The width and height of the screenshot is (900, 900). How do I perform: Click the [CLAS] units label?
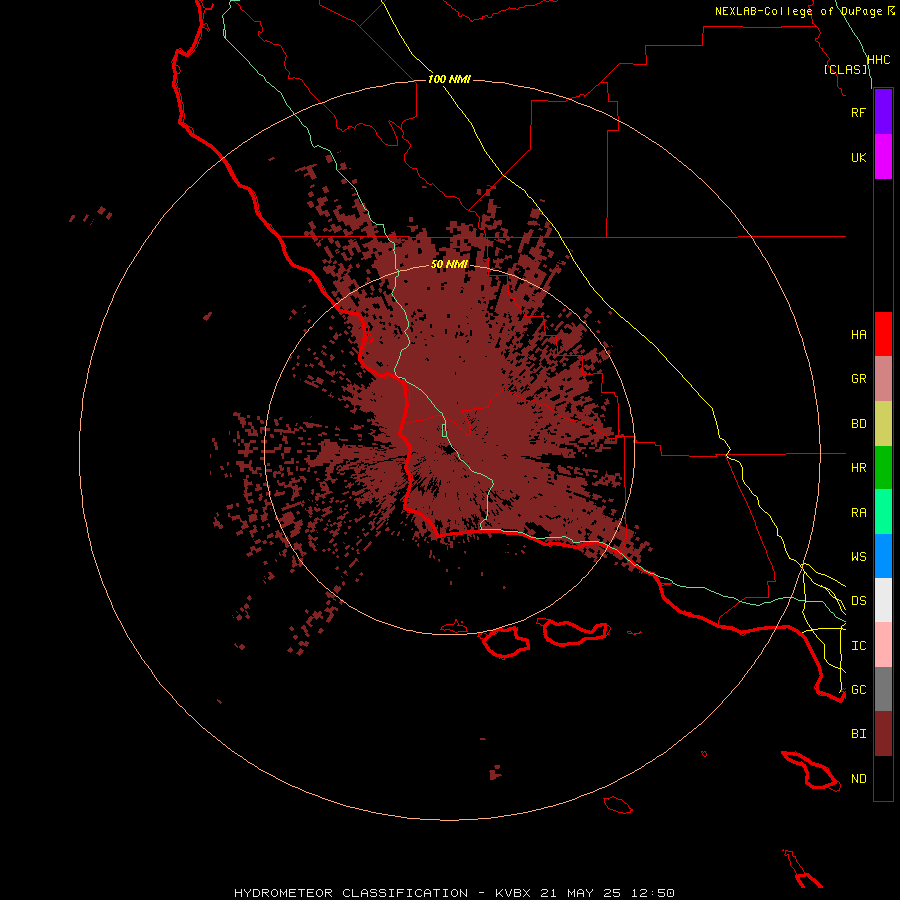point(845,69)
